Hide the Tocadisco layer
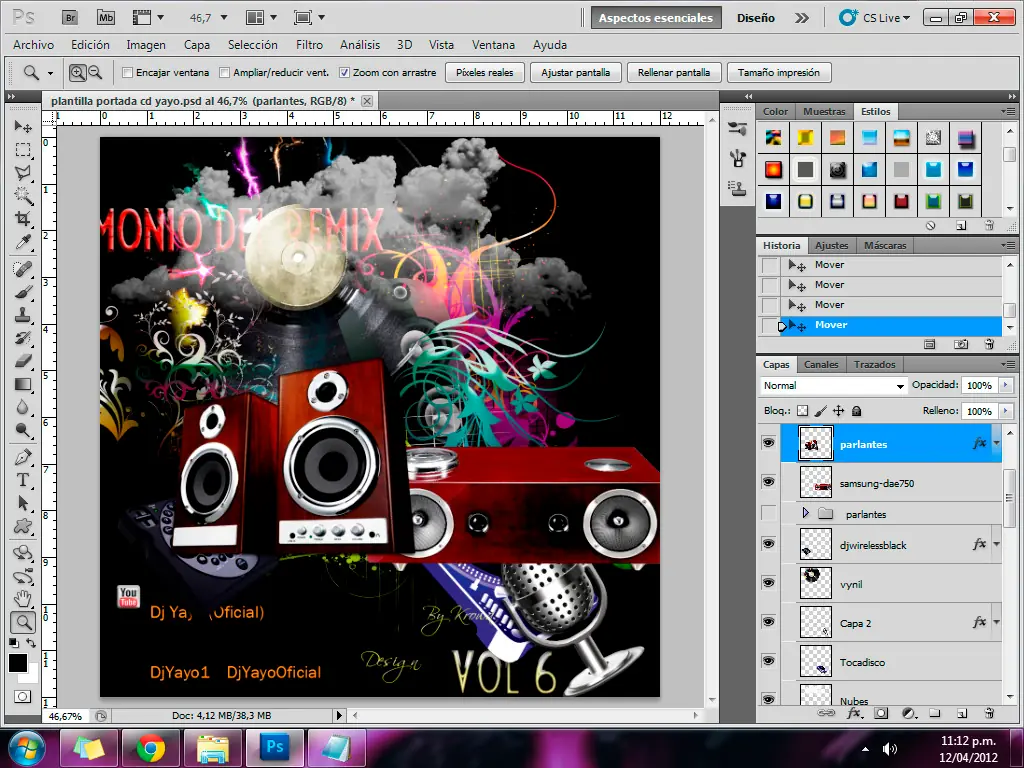Viewport: 1024px width, 768px height. (769, 661)
